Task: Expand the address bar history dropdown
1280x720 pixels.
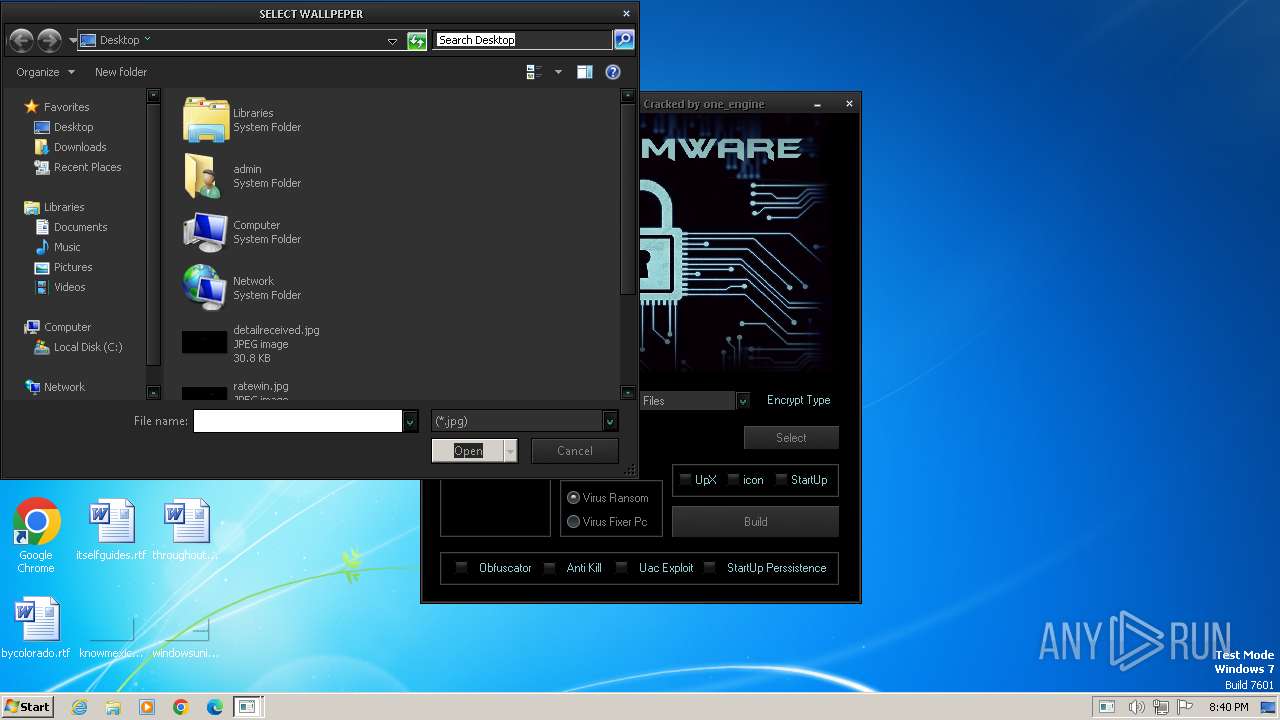Action: click(x=392, y=41)
